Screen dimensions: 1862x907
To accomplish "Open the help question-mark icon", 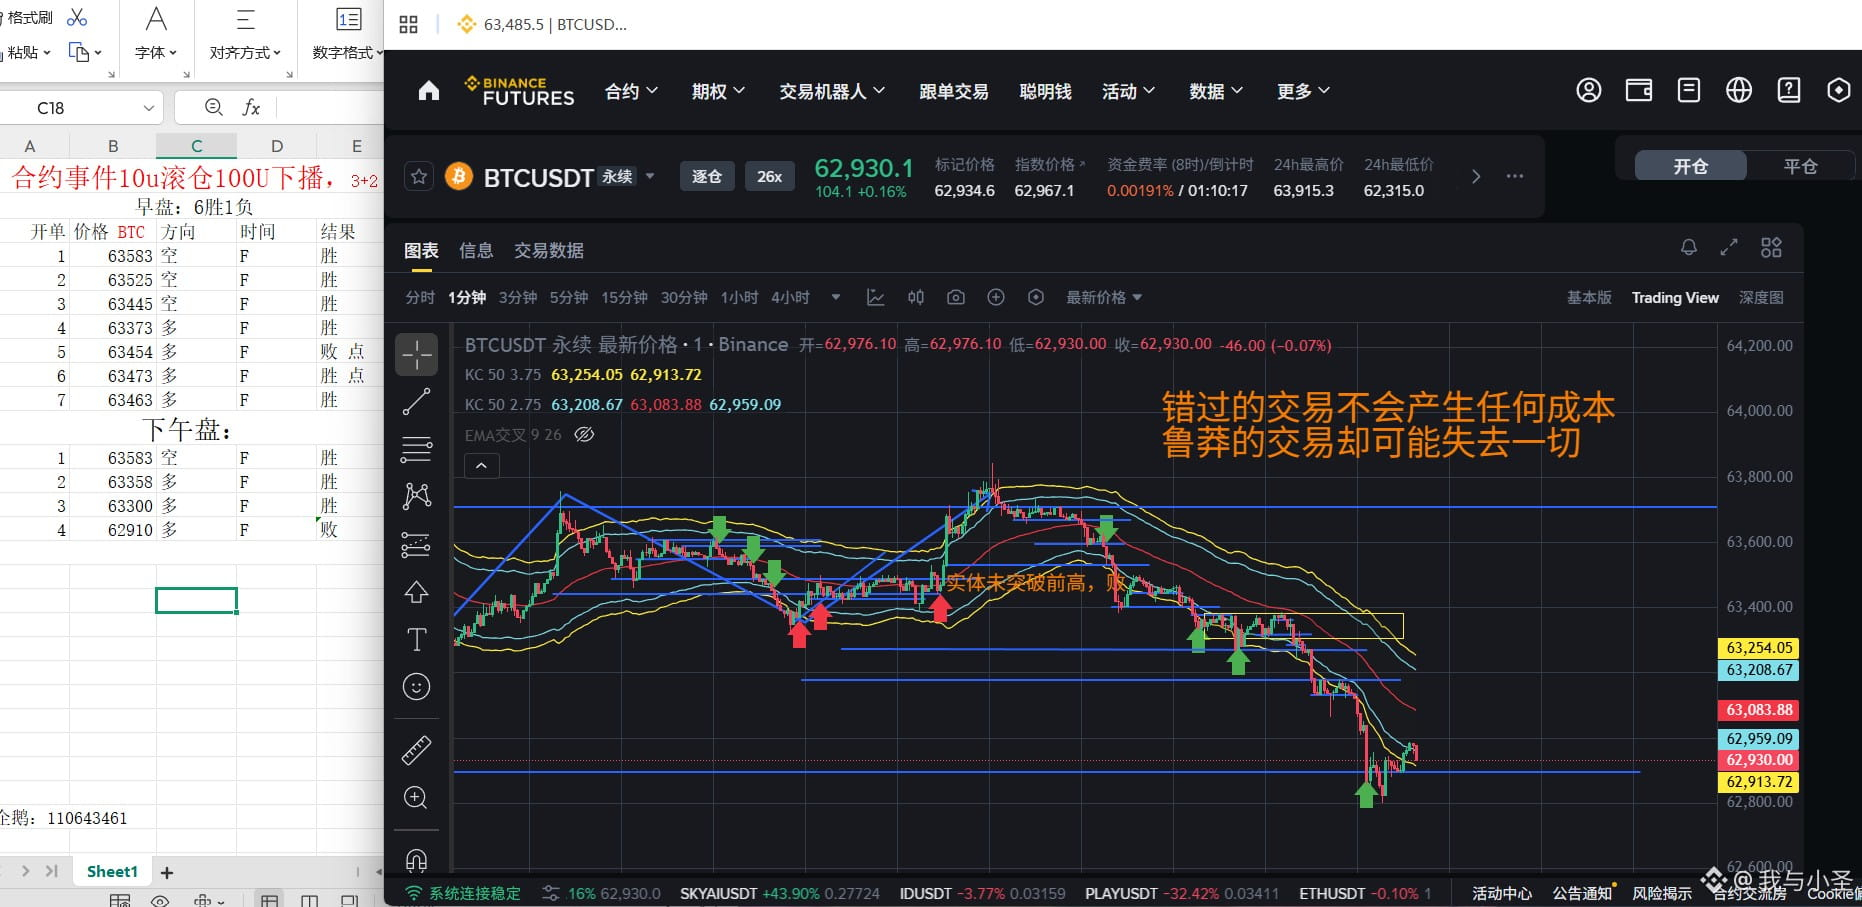I will coord(1789,90).
